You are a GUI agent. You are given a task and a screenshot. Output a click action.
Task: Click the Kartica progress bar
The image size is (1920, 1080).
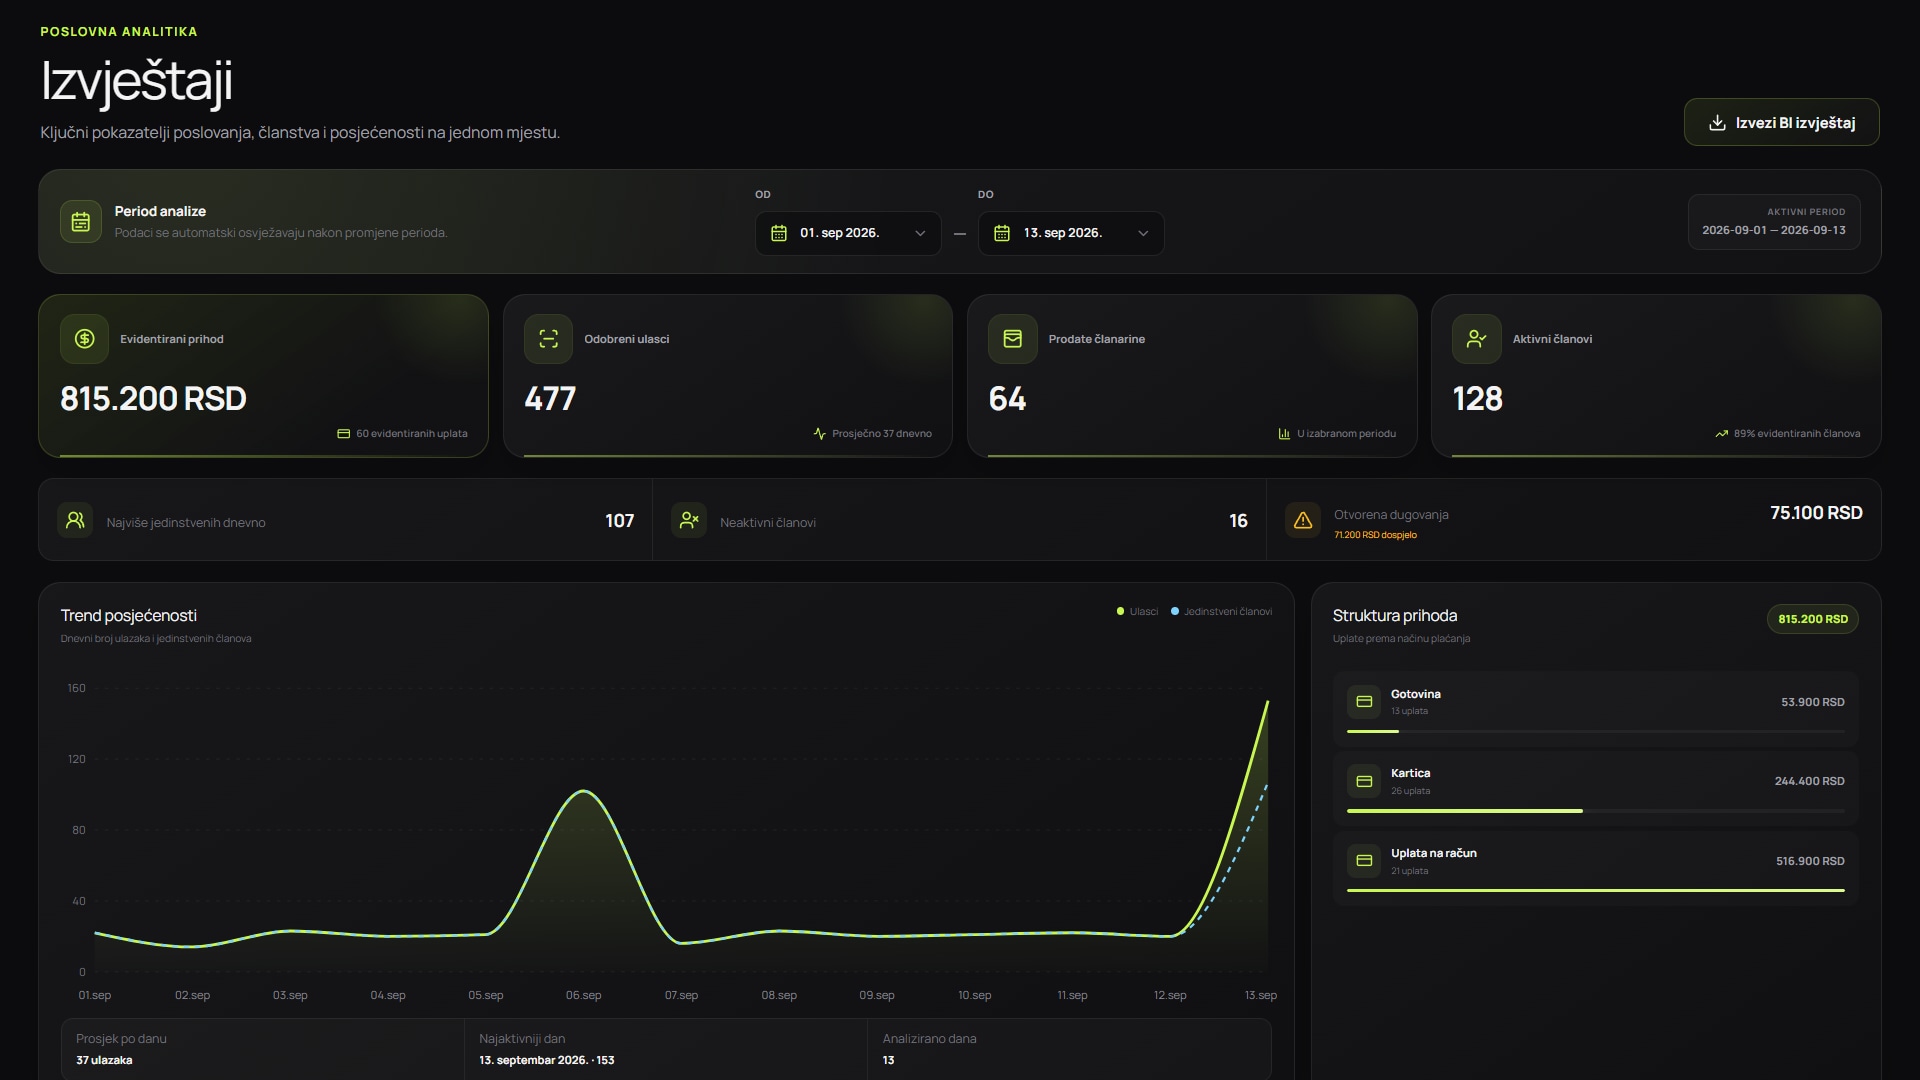click(1595, 811)
